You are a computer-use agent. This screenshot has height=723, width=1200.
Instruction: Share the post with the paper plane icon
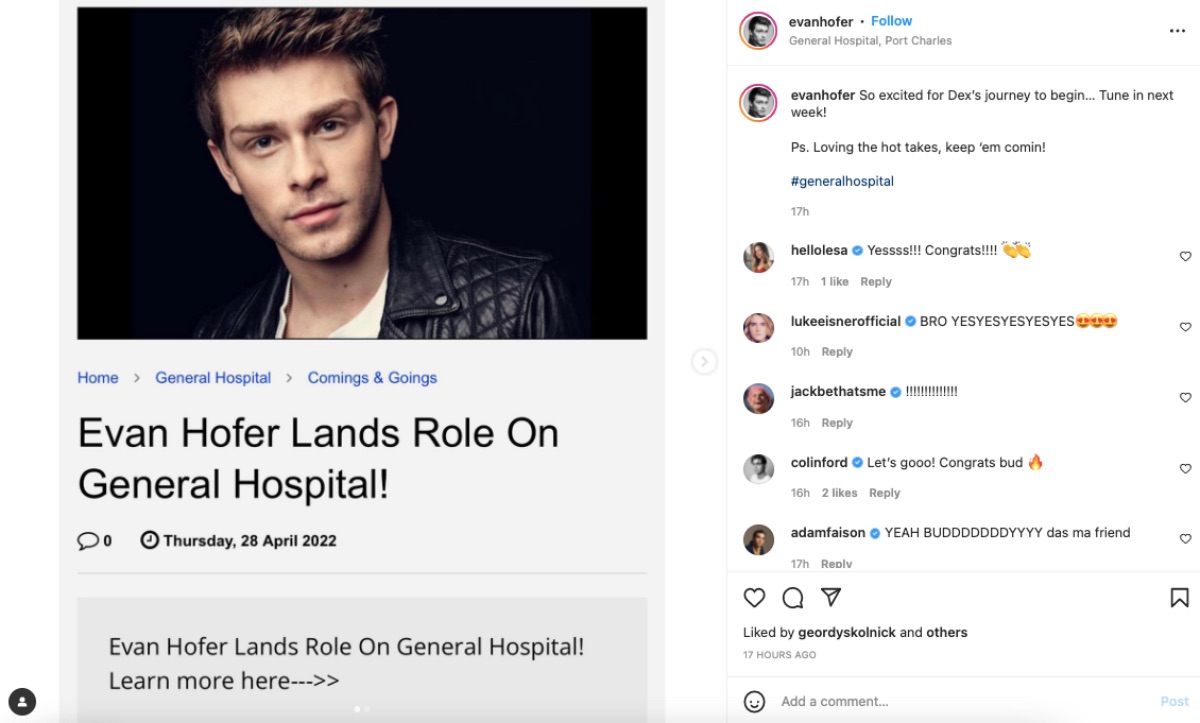(831, 597)
